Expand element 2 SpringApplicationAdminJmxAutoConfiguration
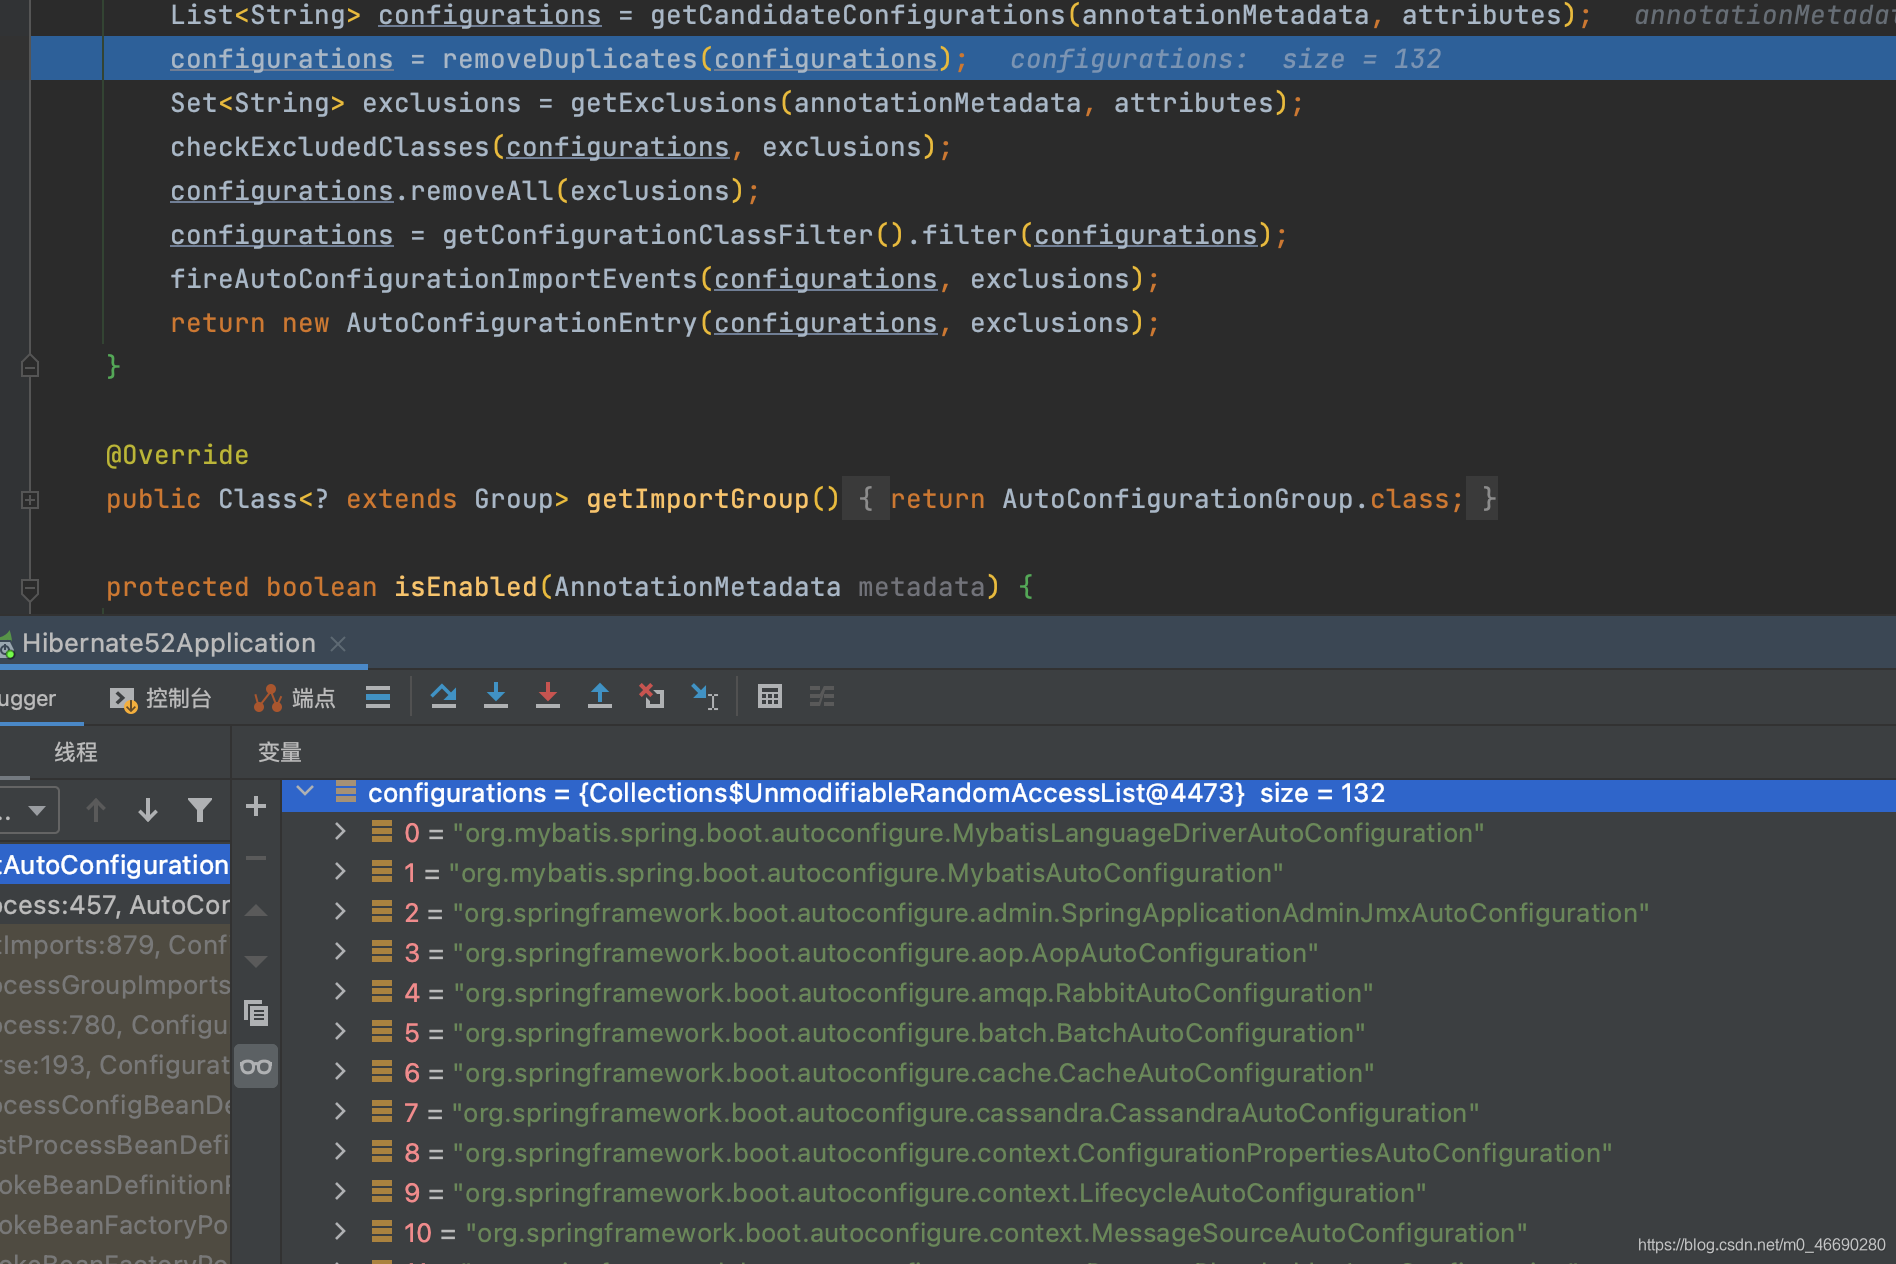 coord(340,912)
